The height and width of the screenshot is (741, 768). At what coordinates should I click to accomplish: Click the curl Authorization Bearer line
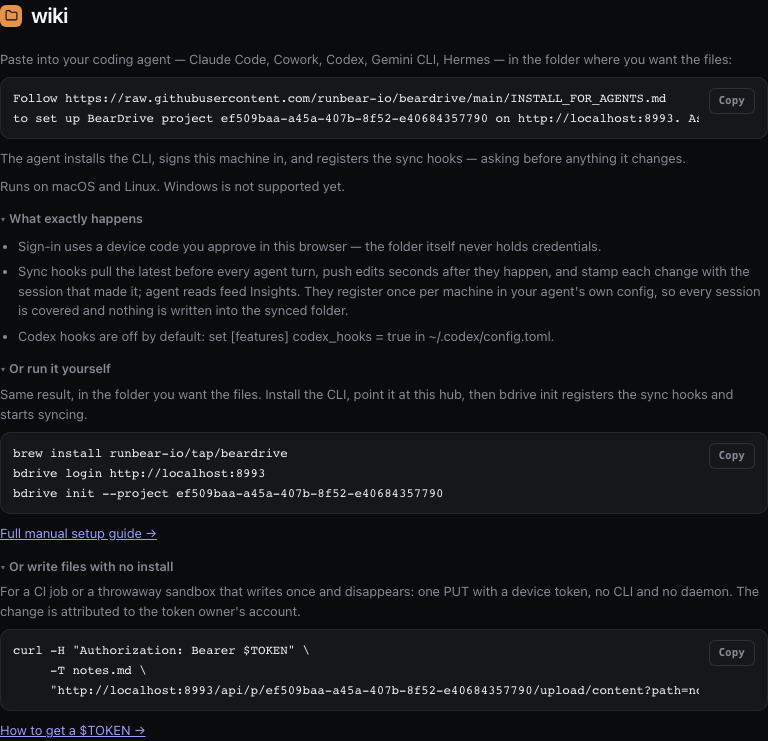(x=161, y=650)
